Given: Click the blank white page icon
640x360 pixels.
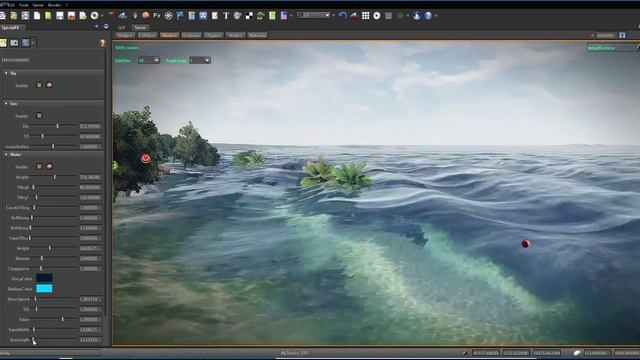Looking at the screenshot, I should pyautogui.click(x=37, y=16).
